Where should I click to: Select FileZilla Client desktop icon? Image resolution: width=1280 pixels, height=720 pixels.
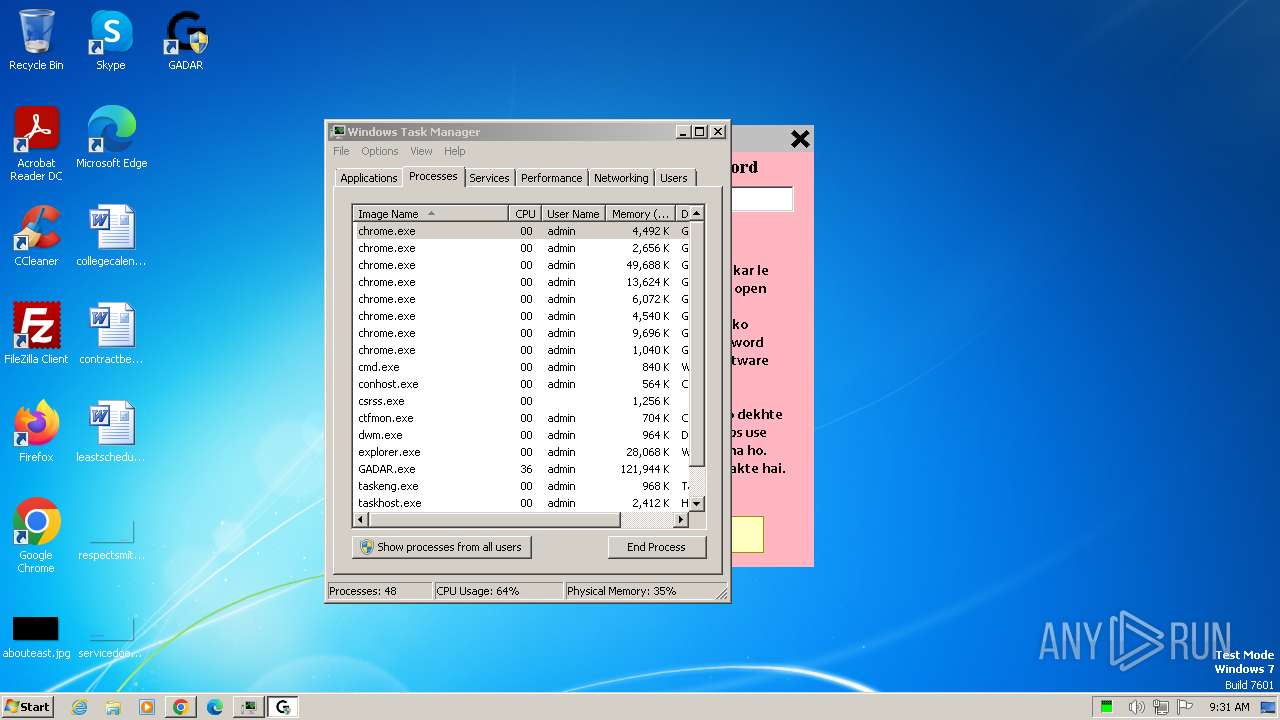click(36, 333)
